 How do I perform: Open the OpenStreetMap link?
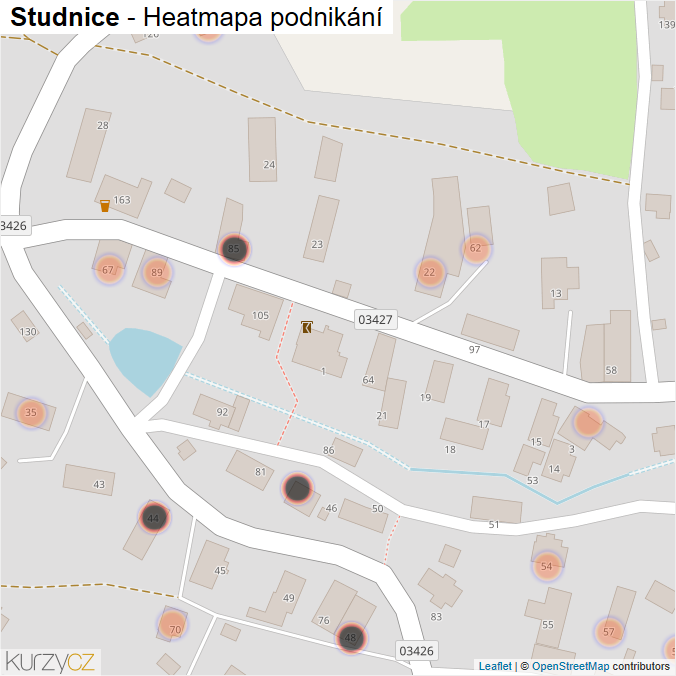(x=570, y=666)
